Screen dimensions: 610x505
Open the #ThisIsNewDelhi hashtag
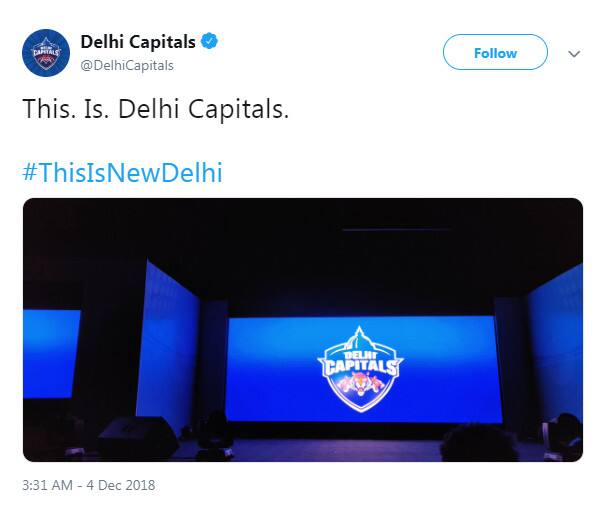click(x=123, y=172)
